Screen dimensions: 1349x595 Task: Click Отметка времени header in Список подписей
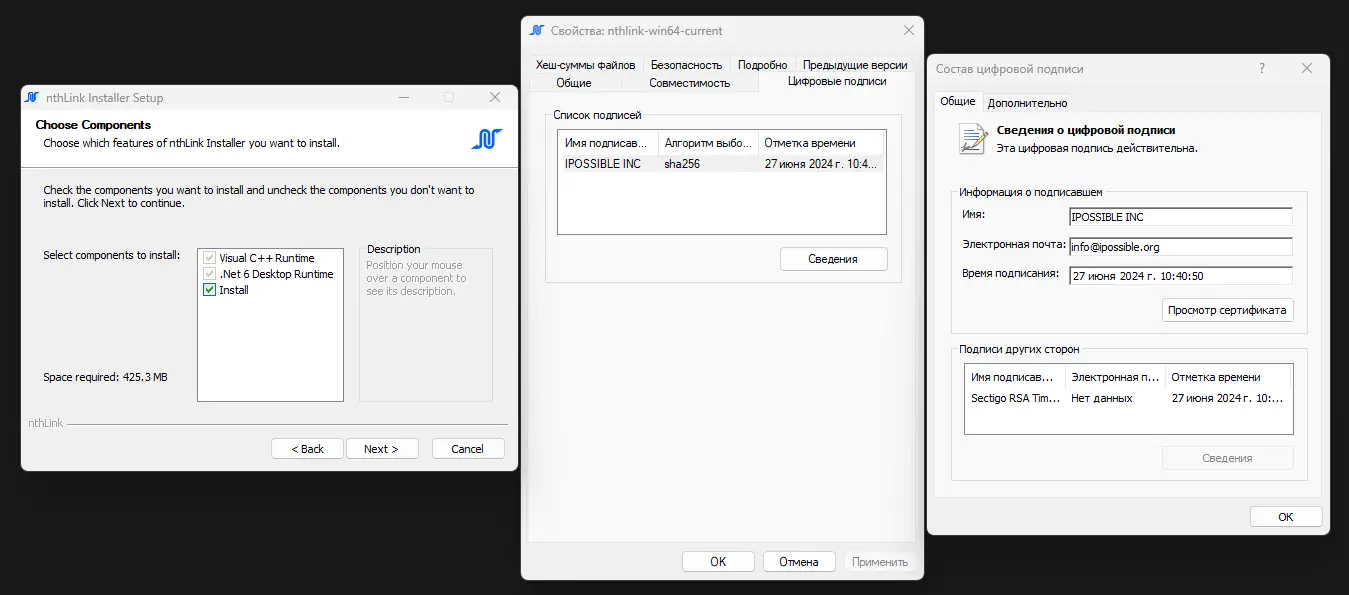(821, 143)
